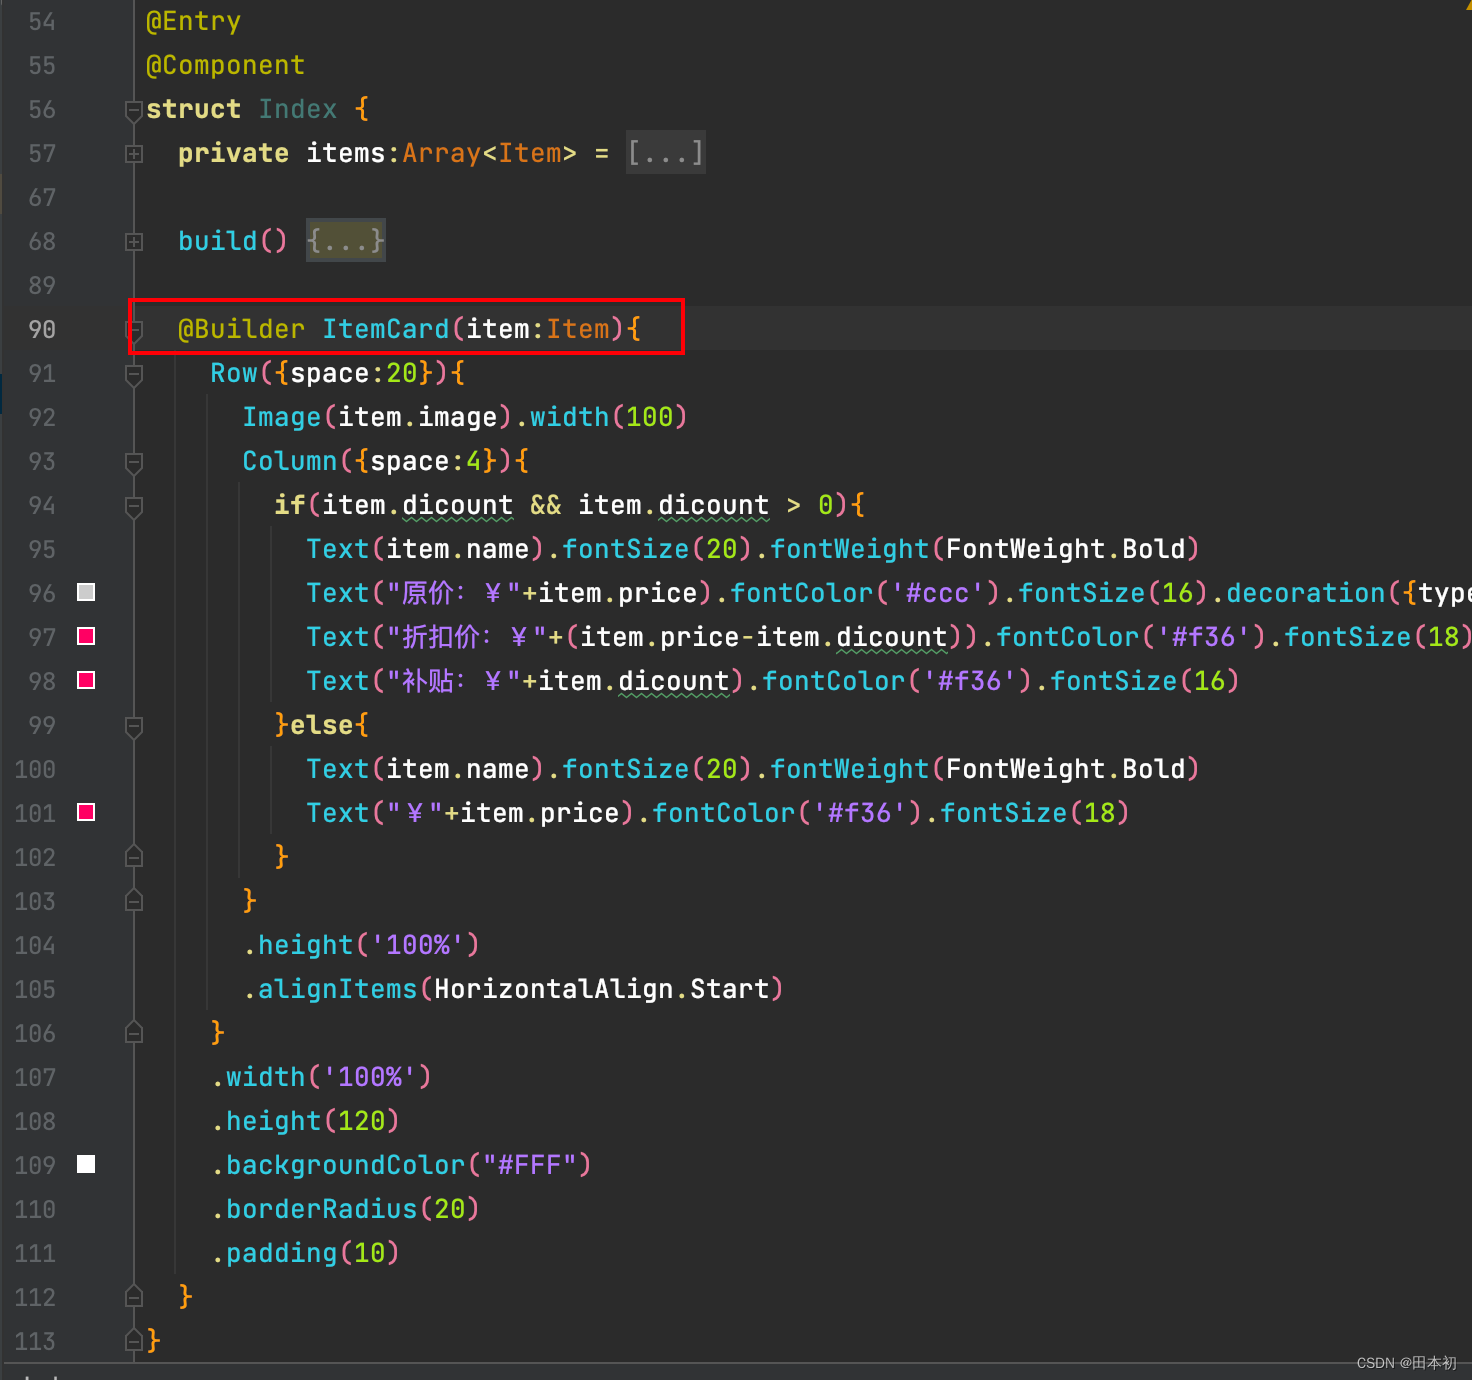Screen dimensions: 1472x1380
Task: Click .padding(10) on line 111
Action: tap(306, 1254)
